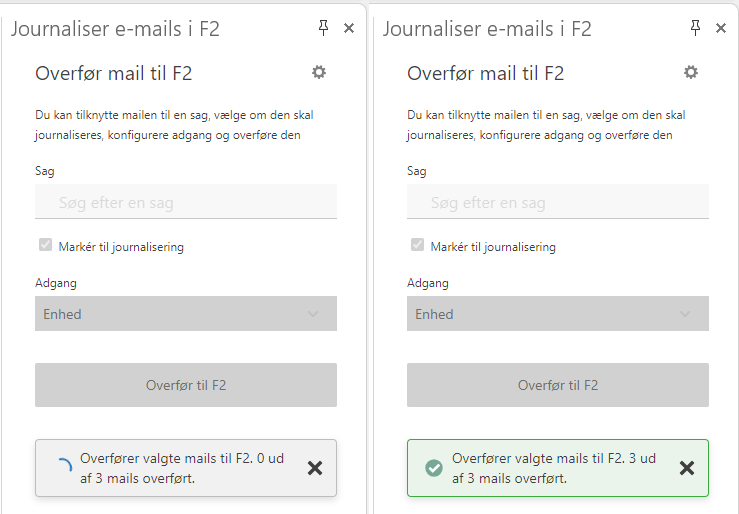Pin the left Journaliser e-mails pane
The height and width of the screenshot is (514, 739).
tap(323, 28)
